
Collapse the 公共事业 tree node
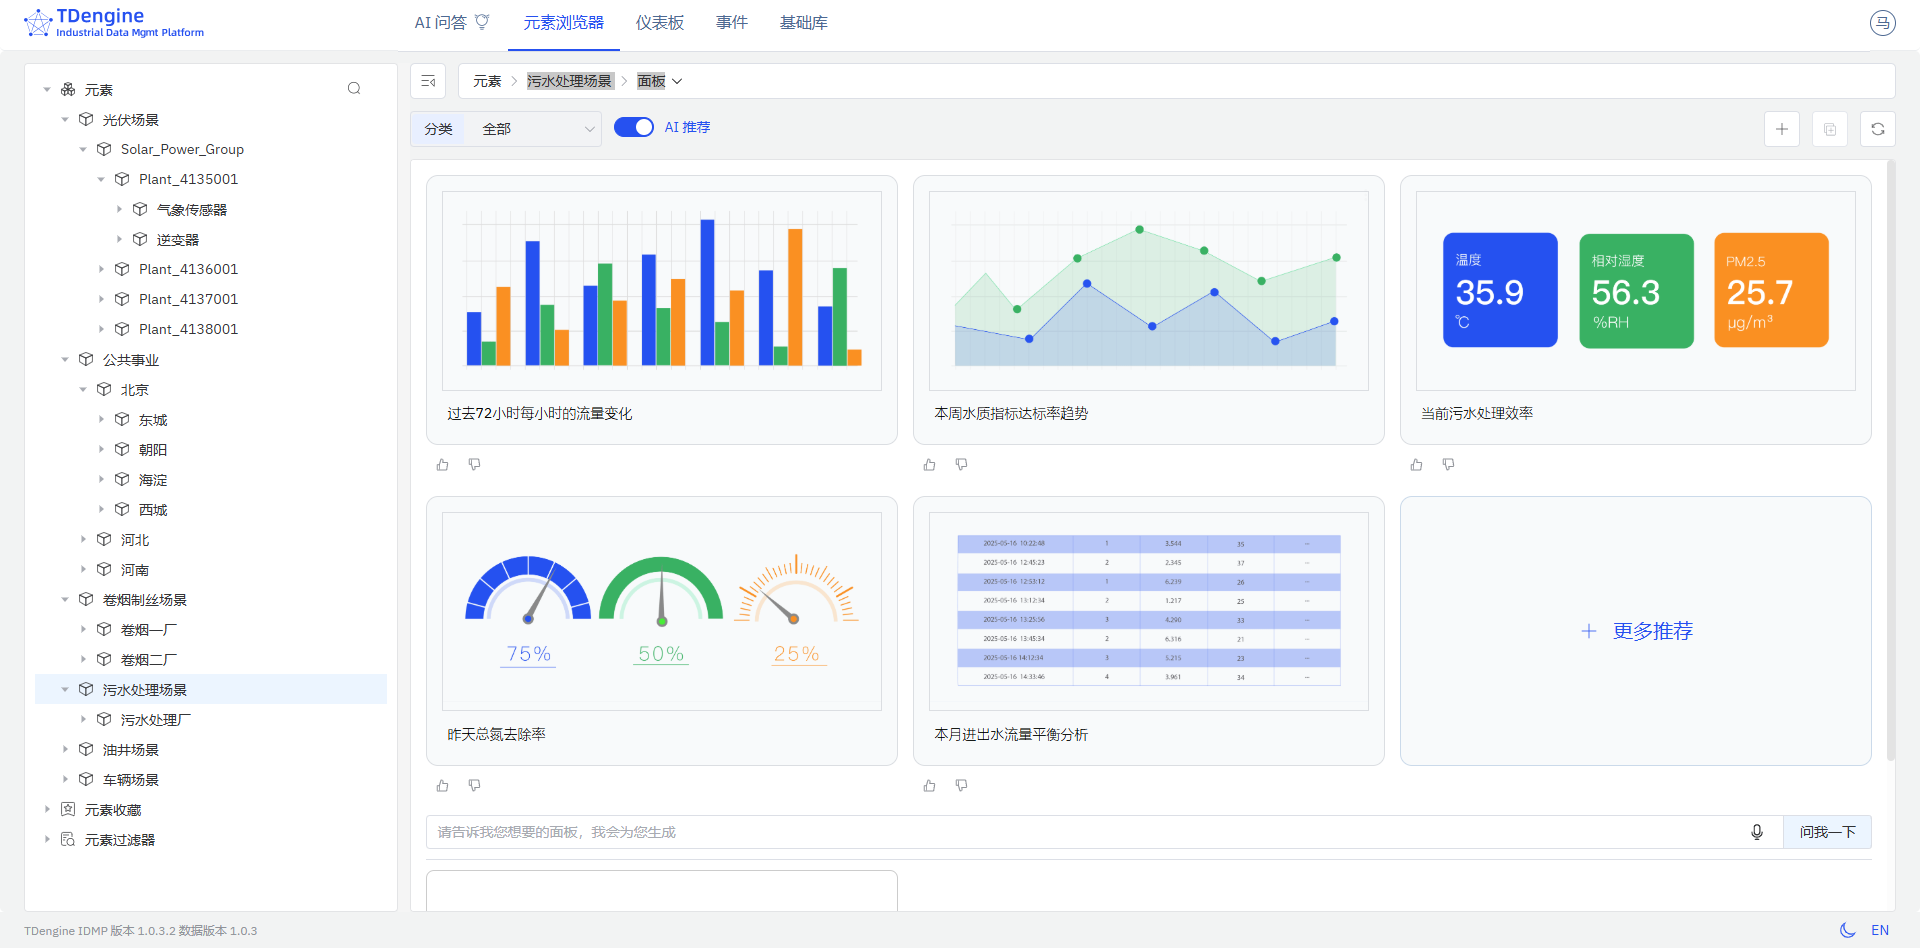[x=65, y=359]
